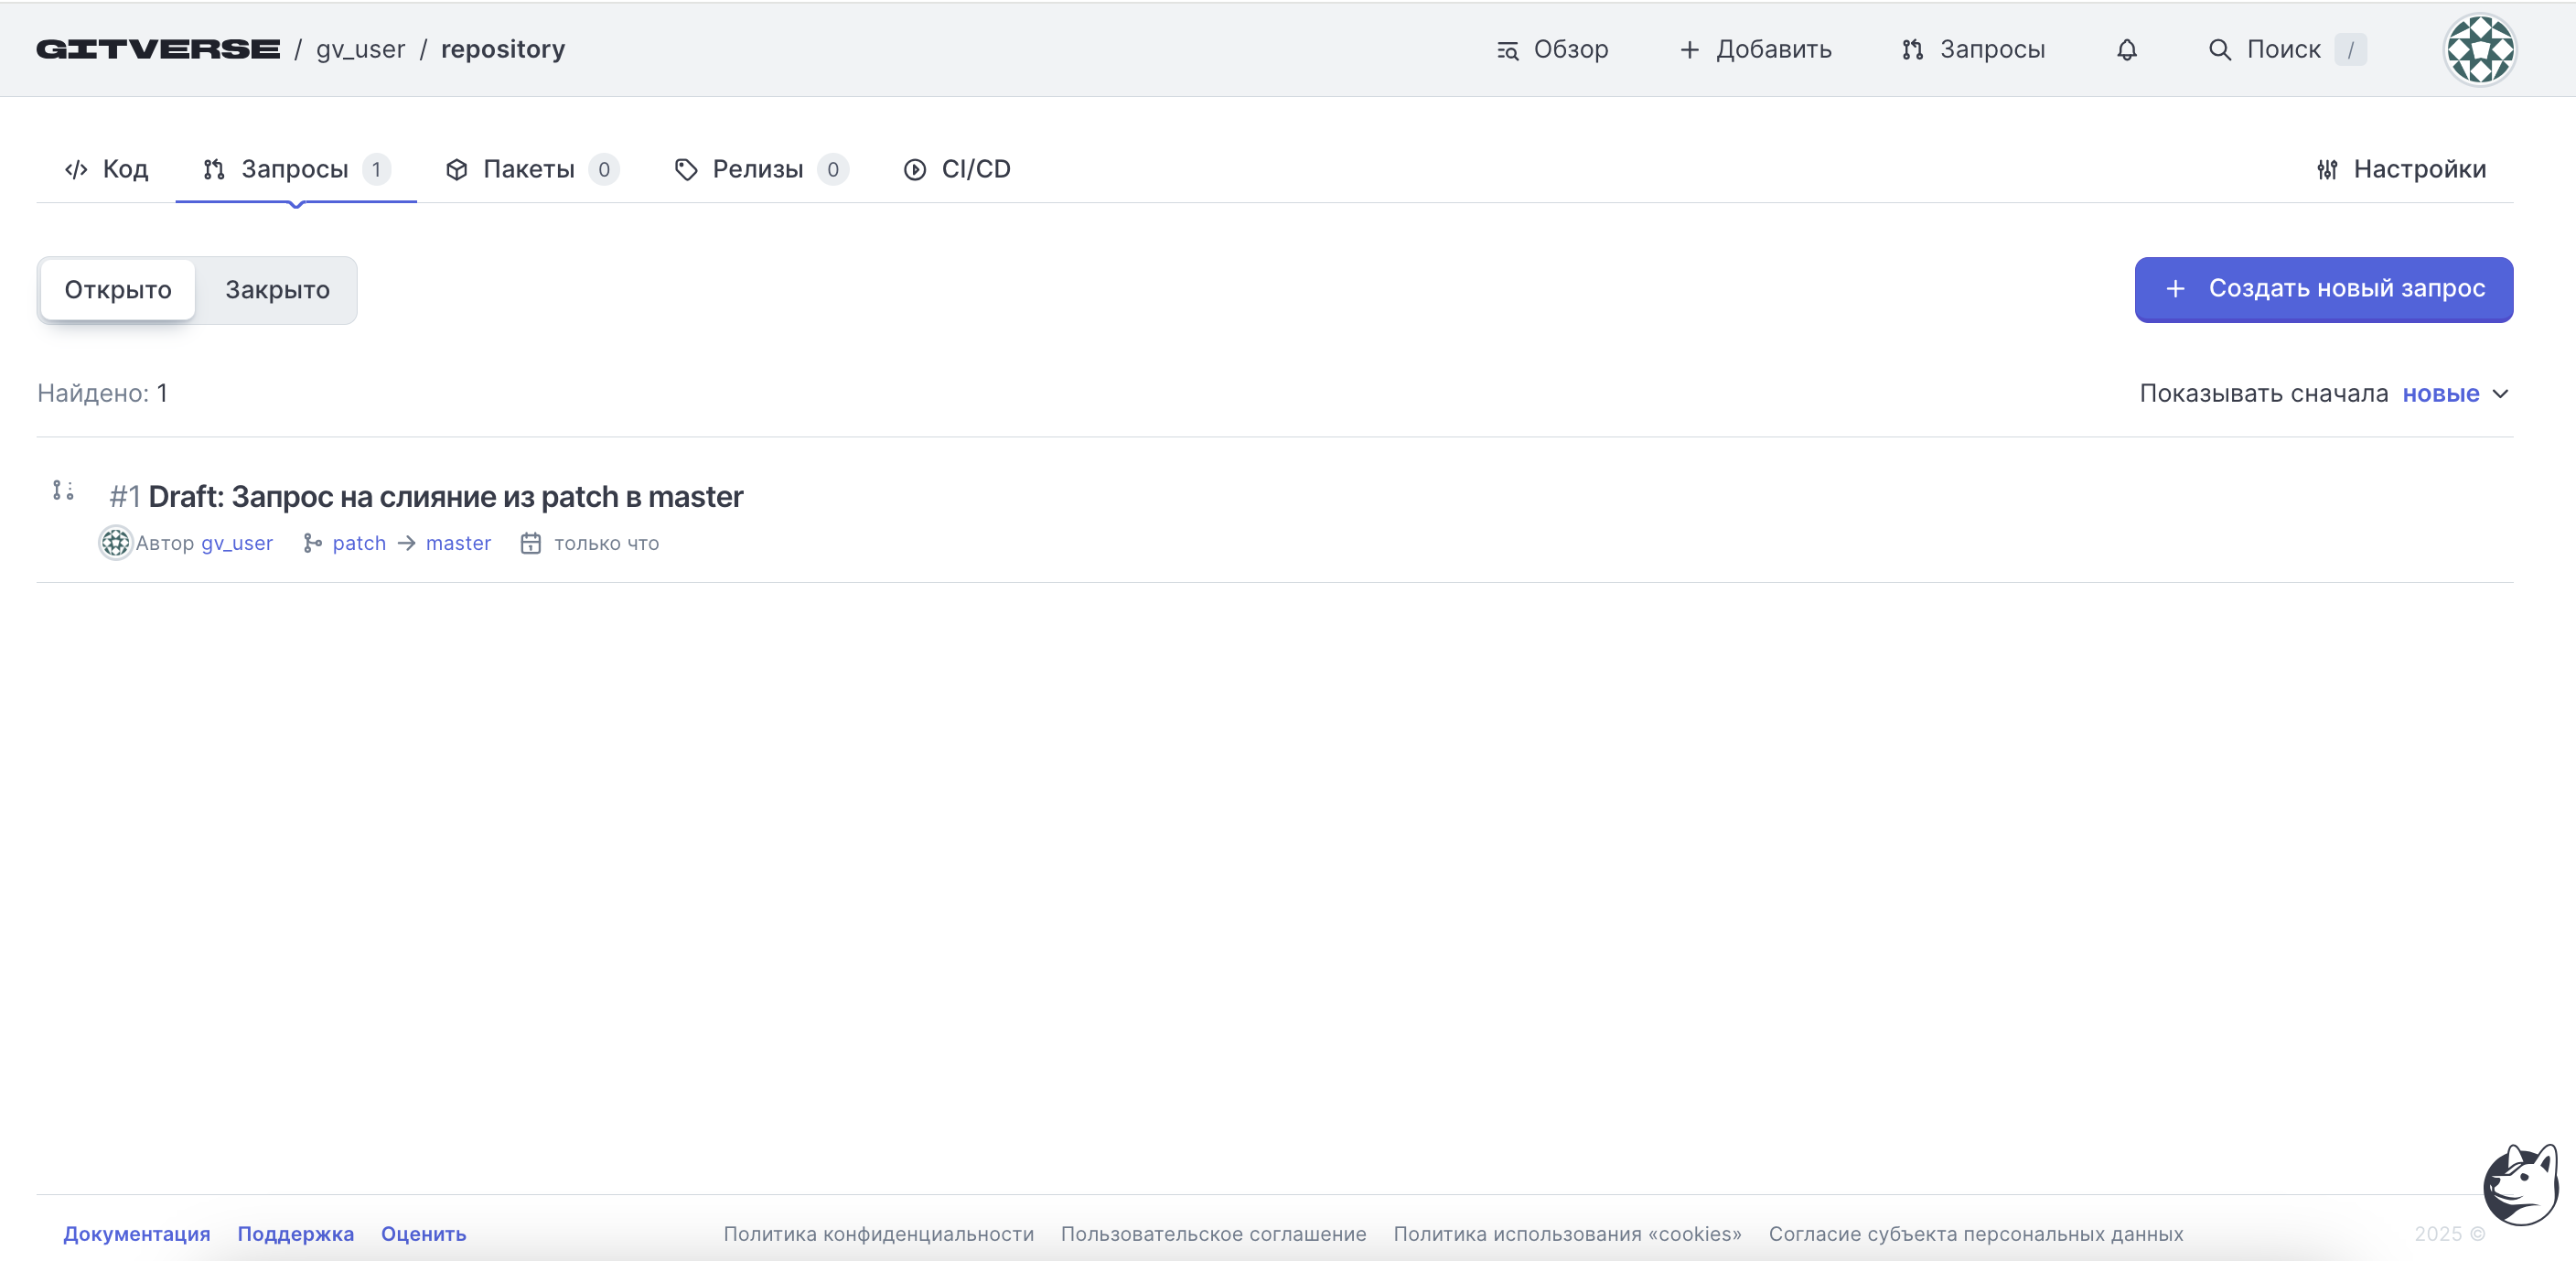
Task: Click the code brackets icon
Action: point(76,169)
